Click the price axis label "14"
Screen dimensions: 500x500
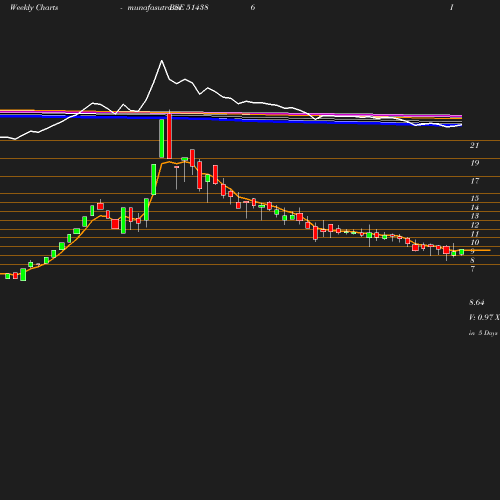(475, 207)
